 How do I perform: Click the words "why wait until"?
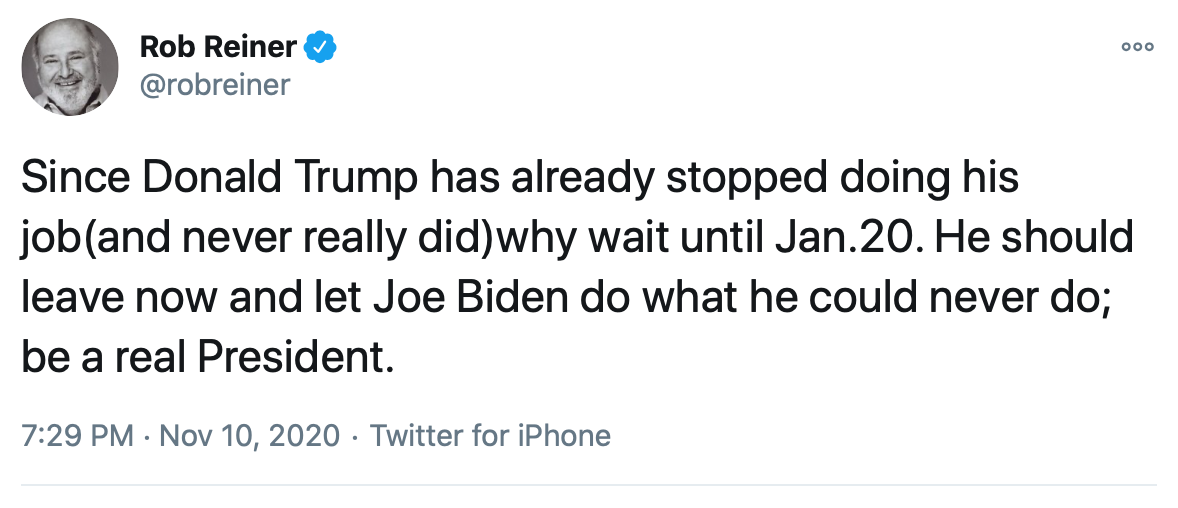coord(607,239)
